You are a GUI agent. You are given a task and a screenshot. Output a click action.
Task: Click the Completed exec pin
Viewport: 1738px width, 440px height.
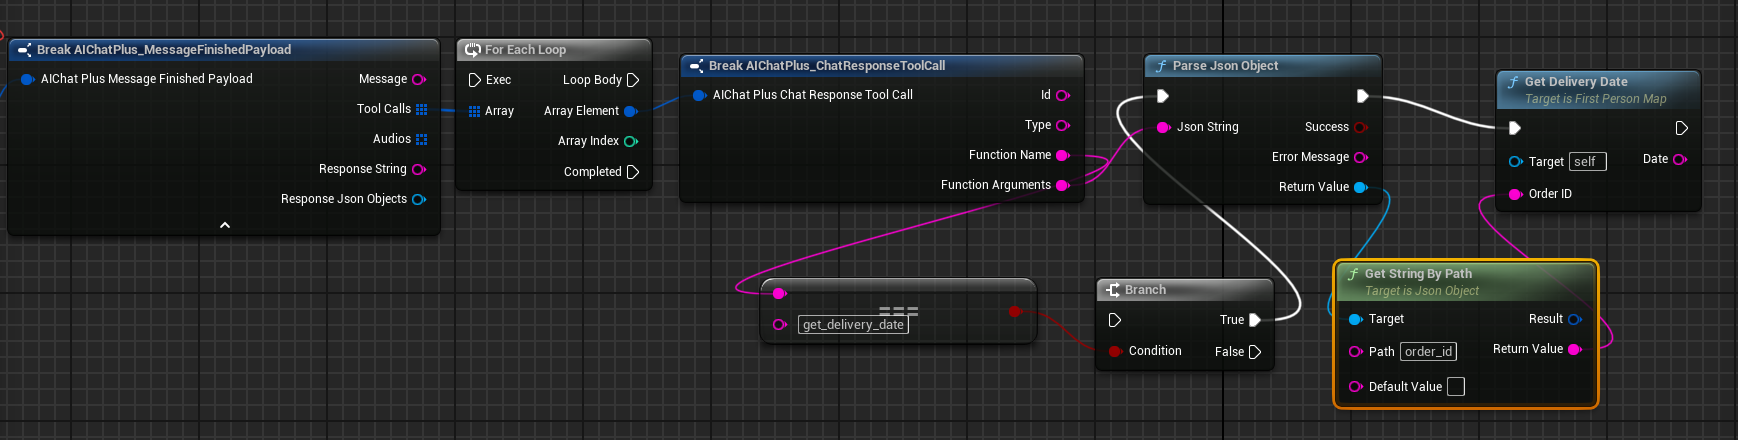(x=632, y=172)
